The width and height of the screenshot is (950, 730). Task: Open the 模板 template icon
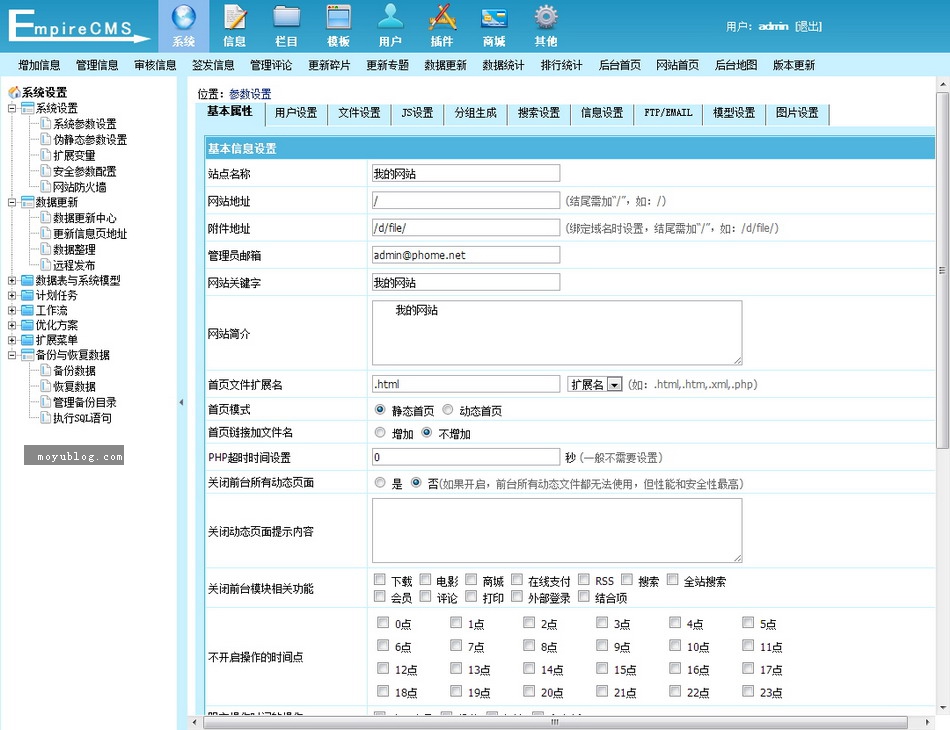[x=338, y=18]
